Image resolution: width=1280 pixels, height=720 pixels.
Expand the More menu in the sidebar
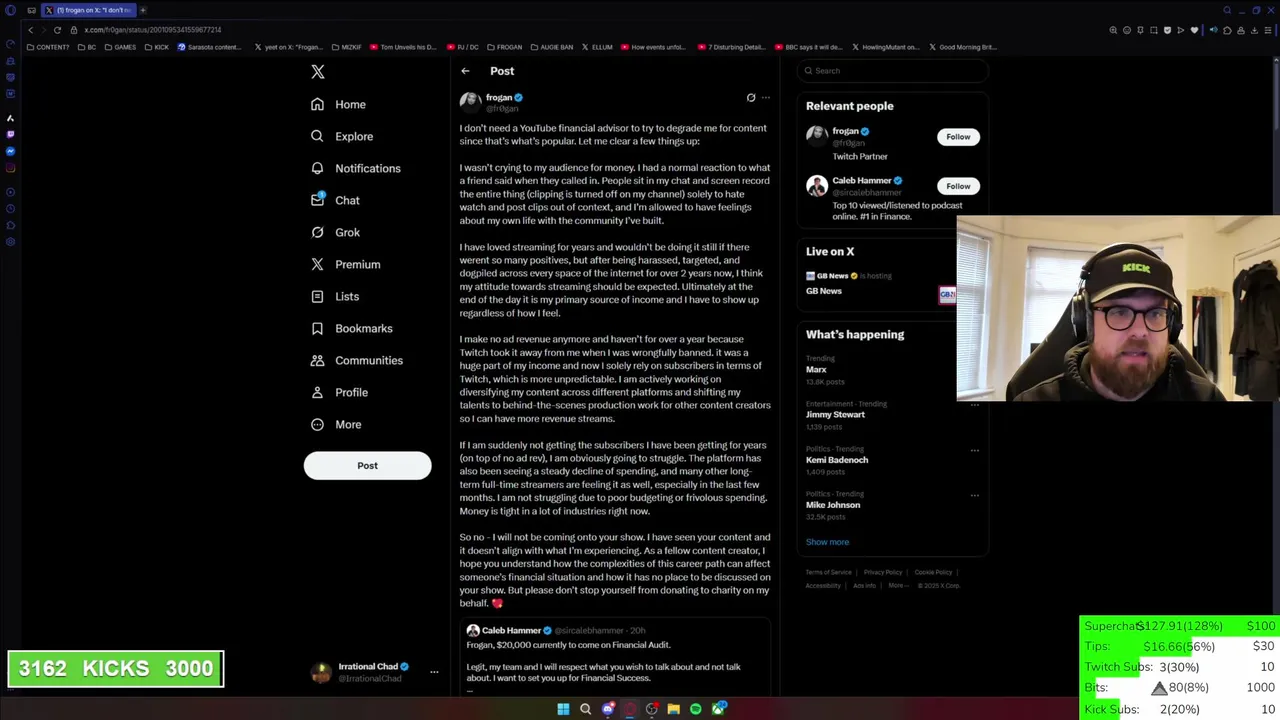point(337,424)
